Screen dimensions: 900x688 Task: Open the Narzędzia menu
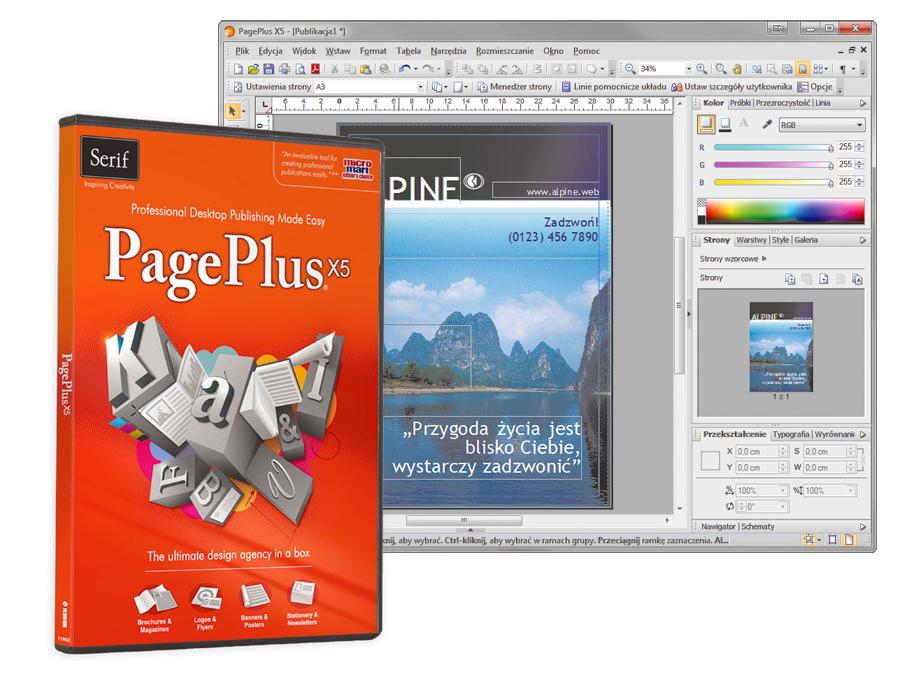coord(448,51)
